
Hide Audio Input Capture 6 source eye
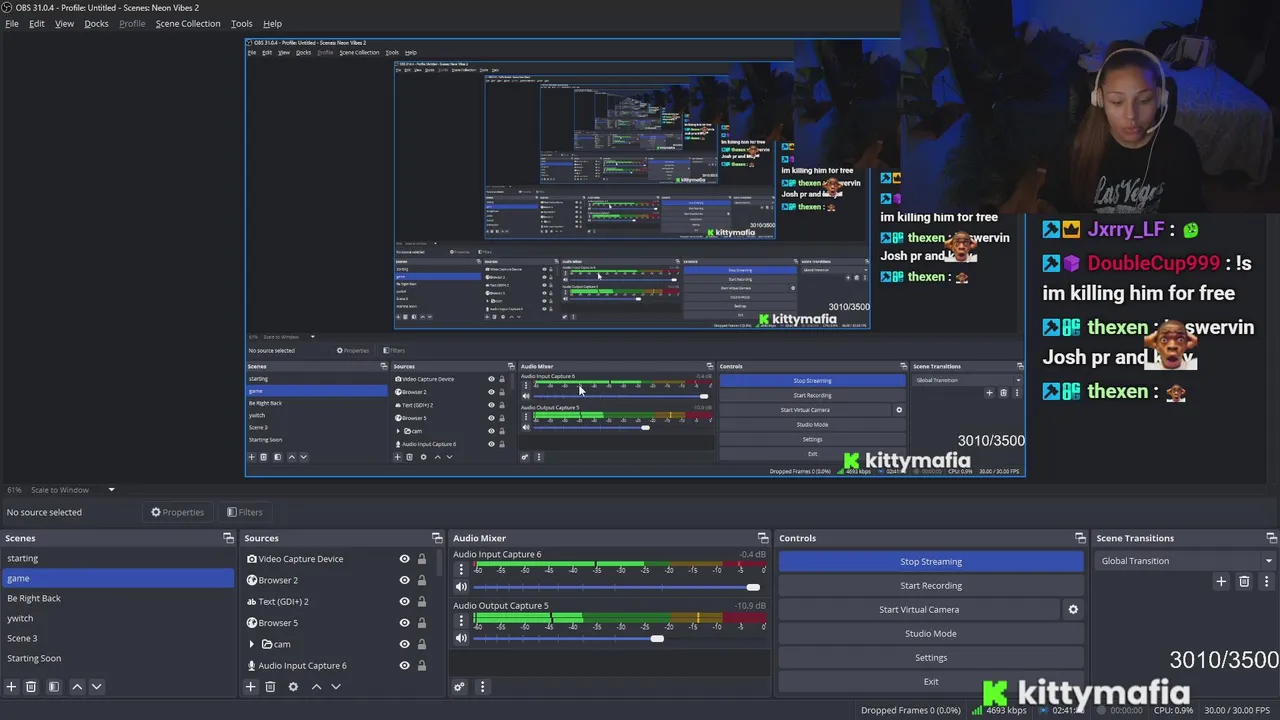pos(404,665)
